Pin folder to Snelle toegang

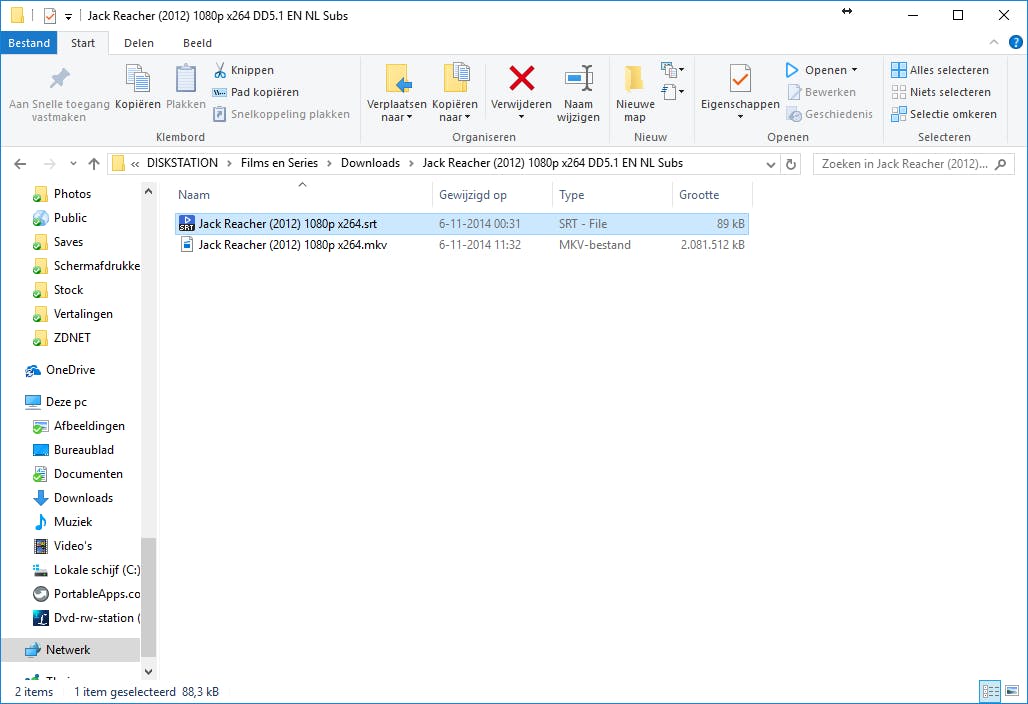click(x=59, y=94)
